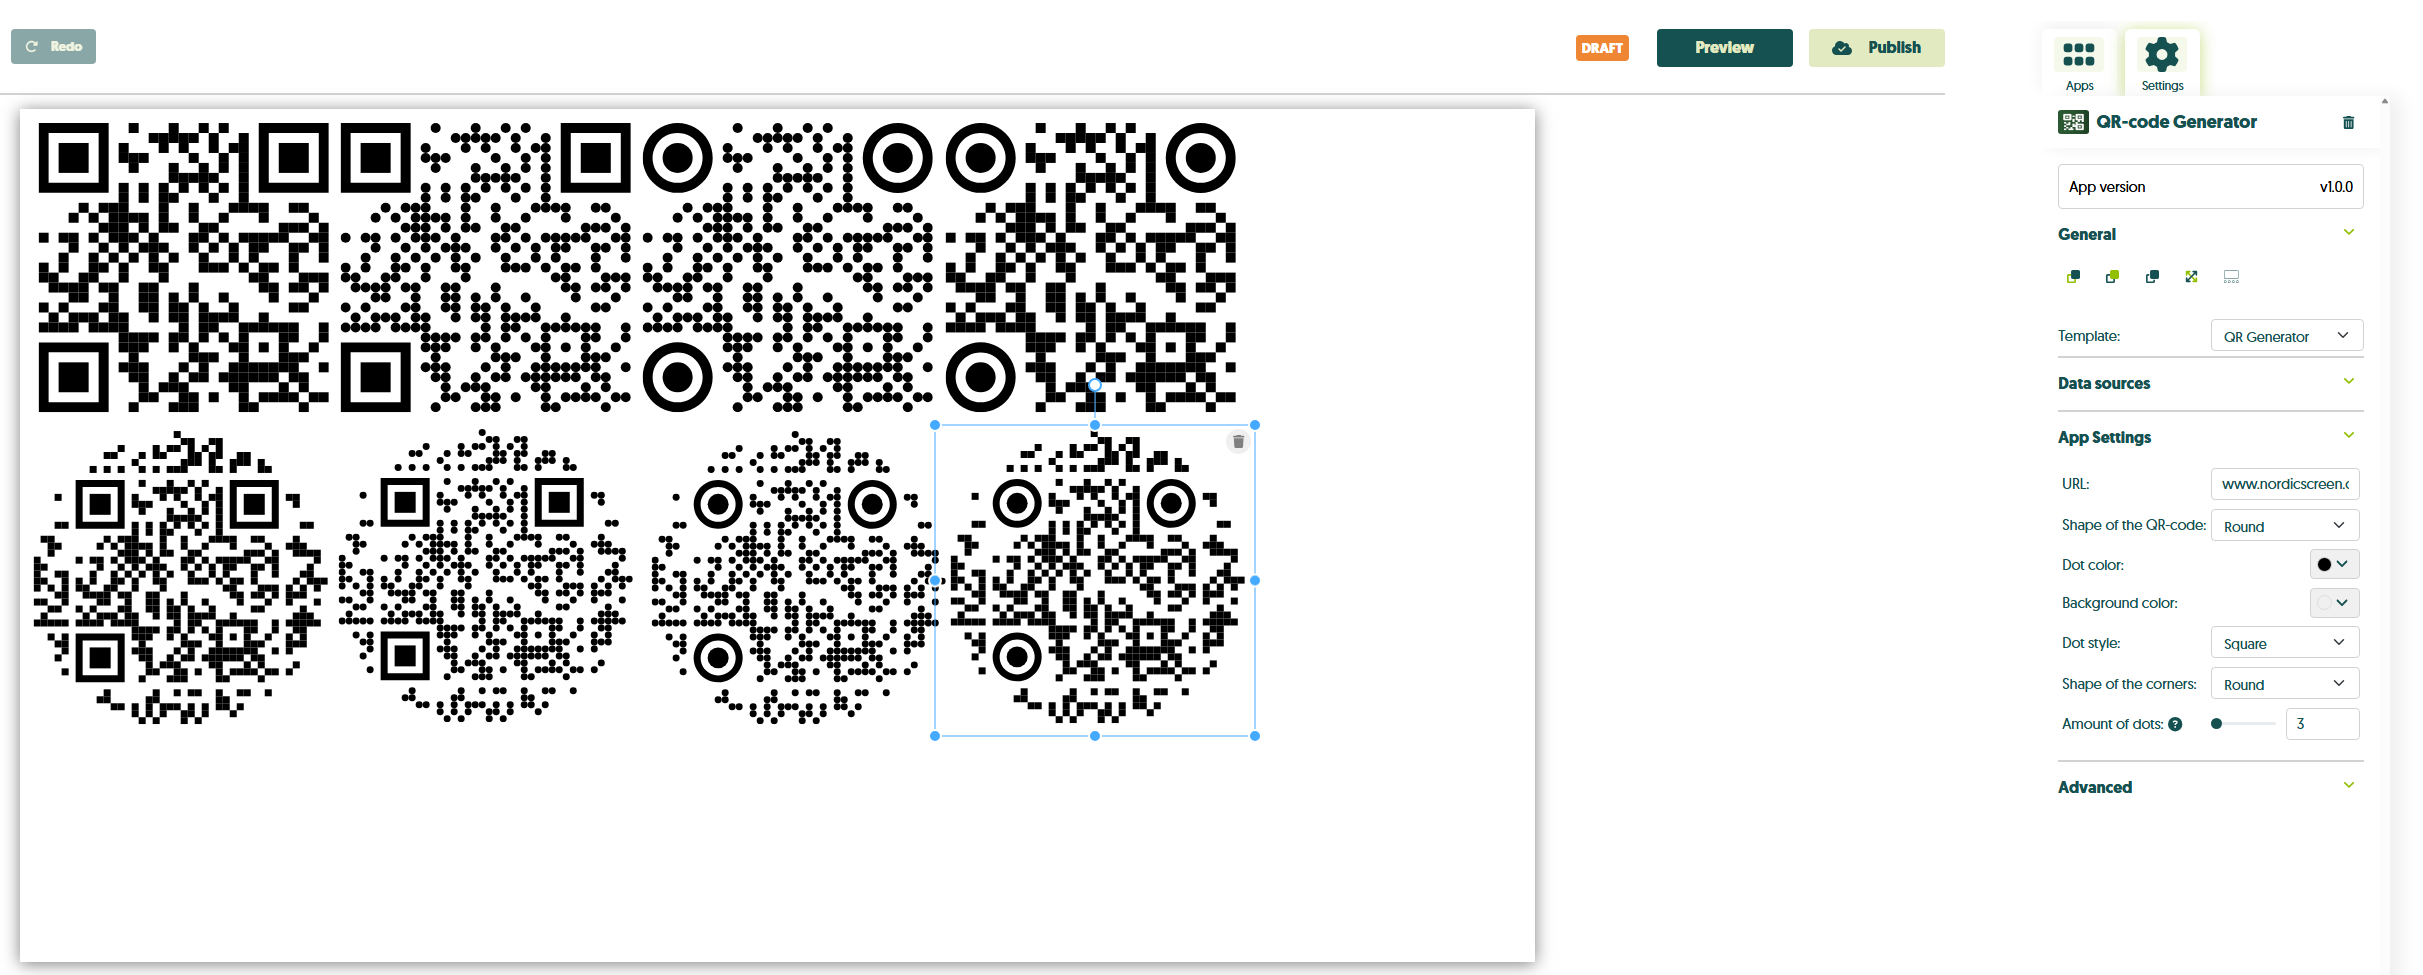Open the Shape of the QR-code dropdown
The image size is (2423, 975).
pos(2284,526)
